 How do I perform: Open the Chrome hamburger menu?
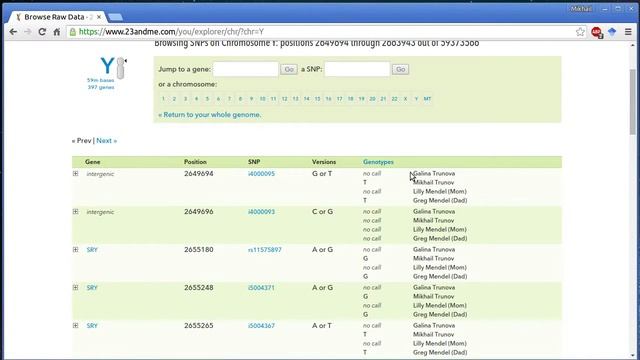(628, 32)
